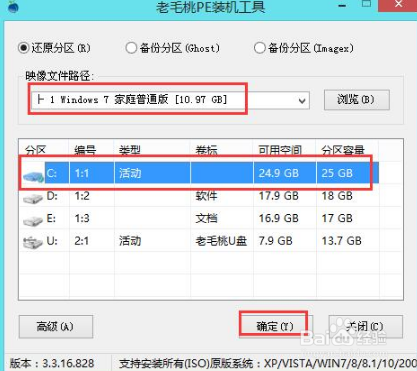Image resolution: width=417 pixels, height=371 pixels.
Task: Click the U: drive letter label
Action: tap(52, 241)
